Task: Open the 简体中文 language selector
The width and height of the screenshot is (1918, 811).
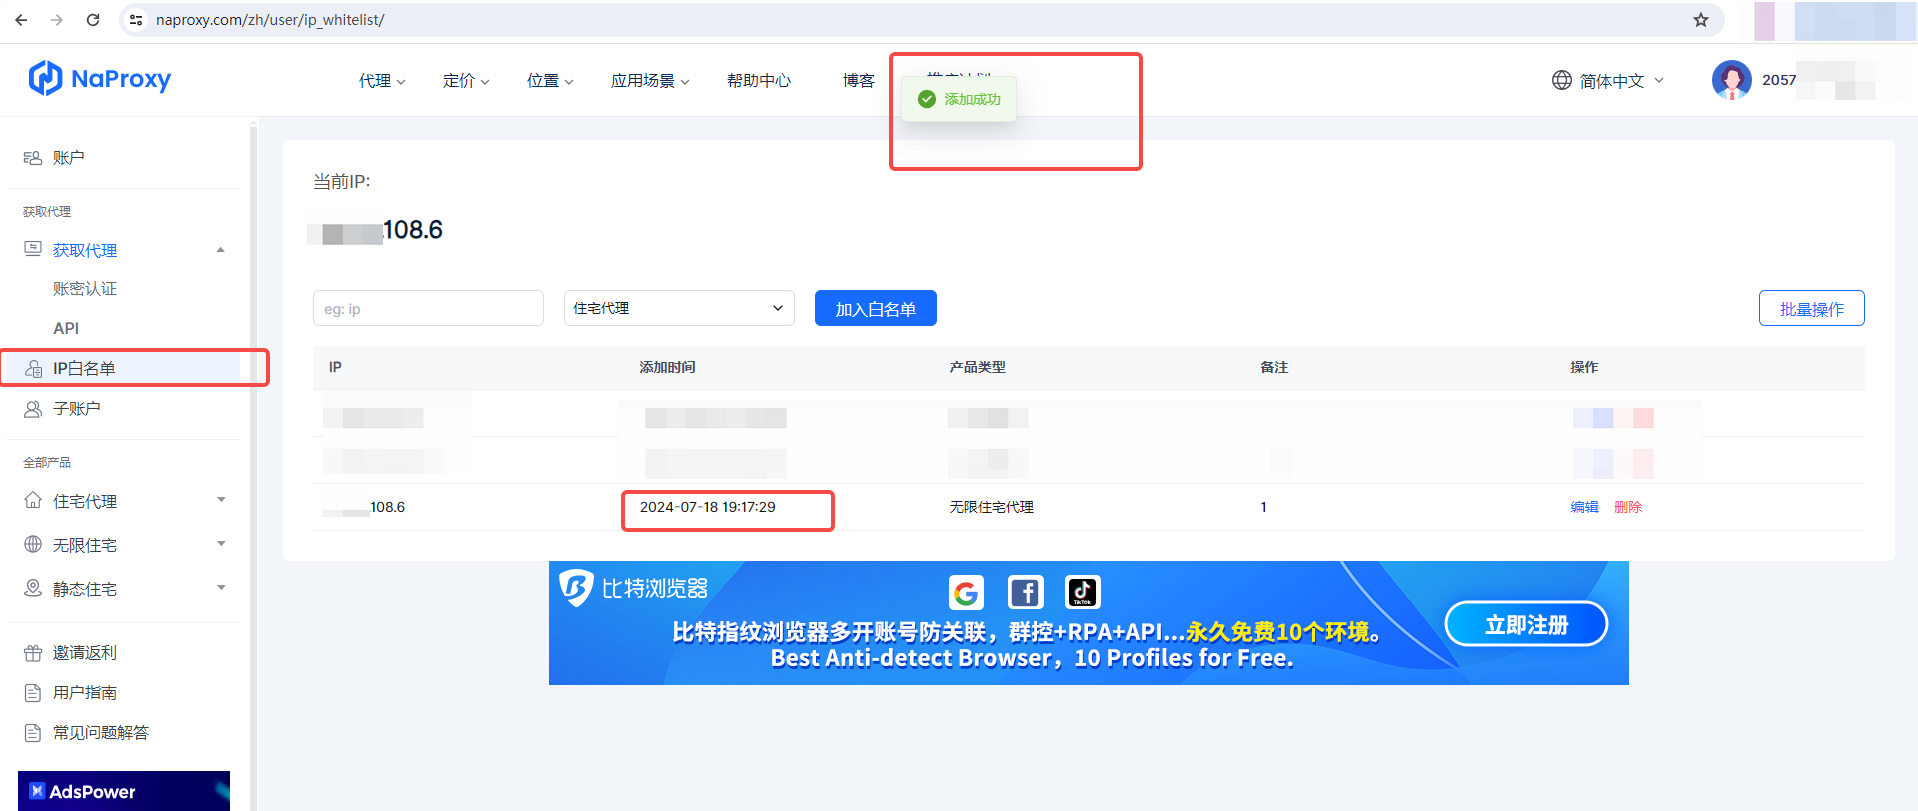Action: pos(1608,81)
